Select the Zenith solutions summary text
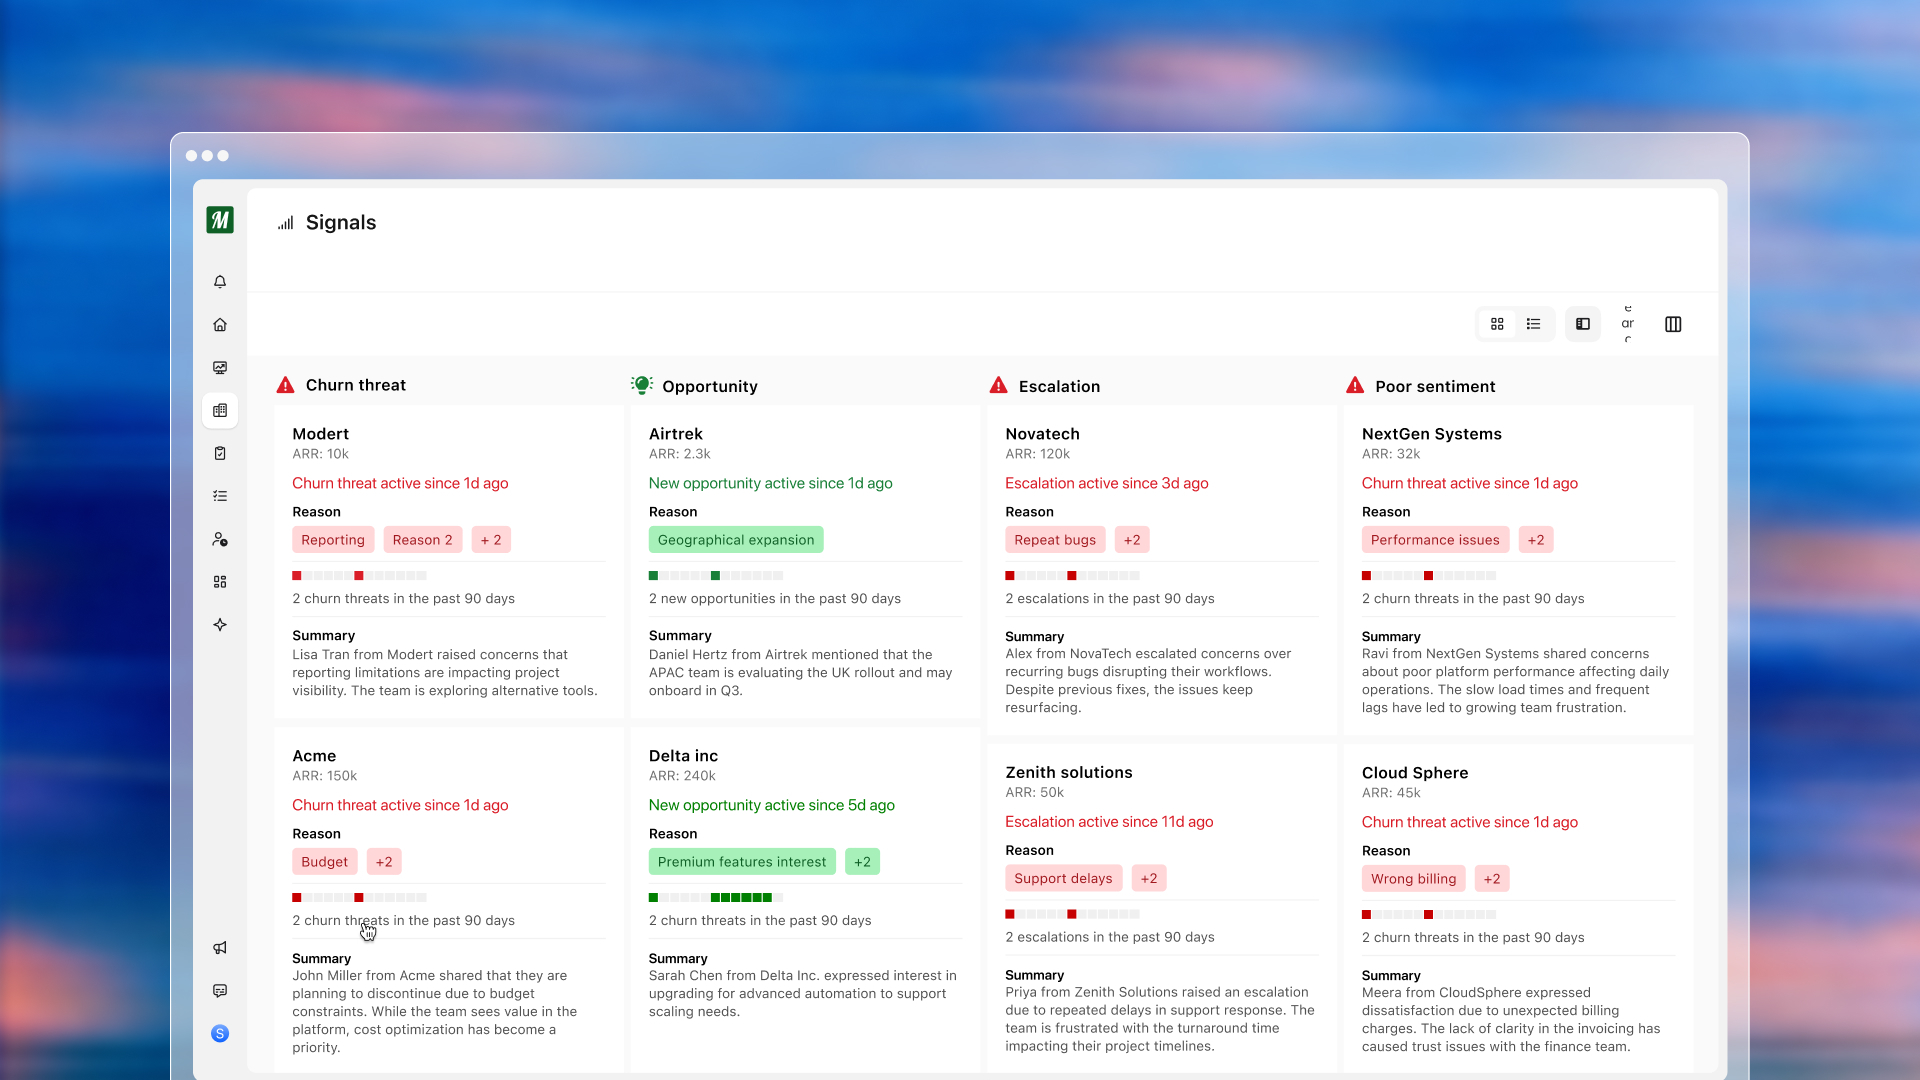 [1160, 1019]
